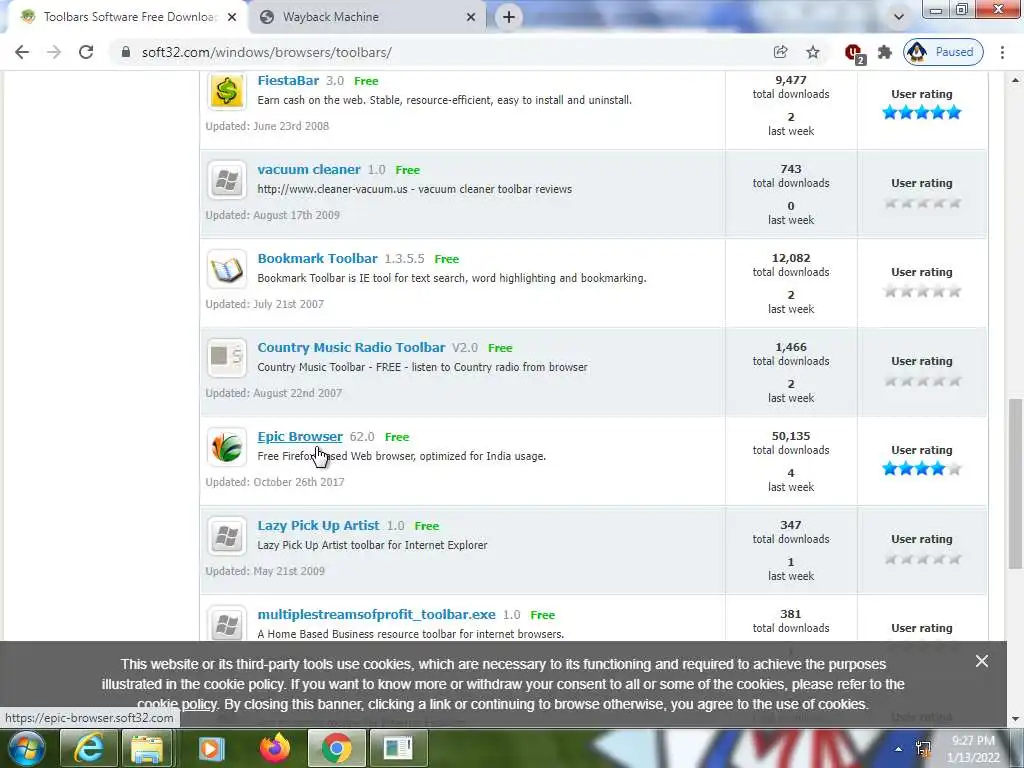Reload the soft32 page
The width and height of the screenshot is (1024, 768).
[x=86, y=52]
